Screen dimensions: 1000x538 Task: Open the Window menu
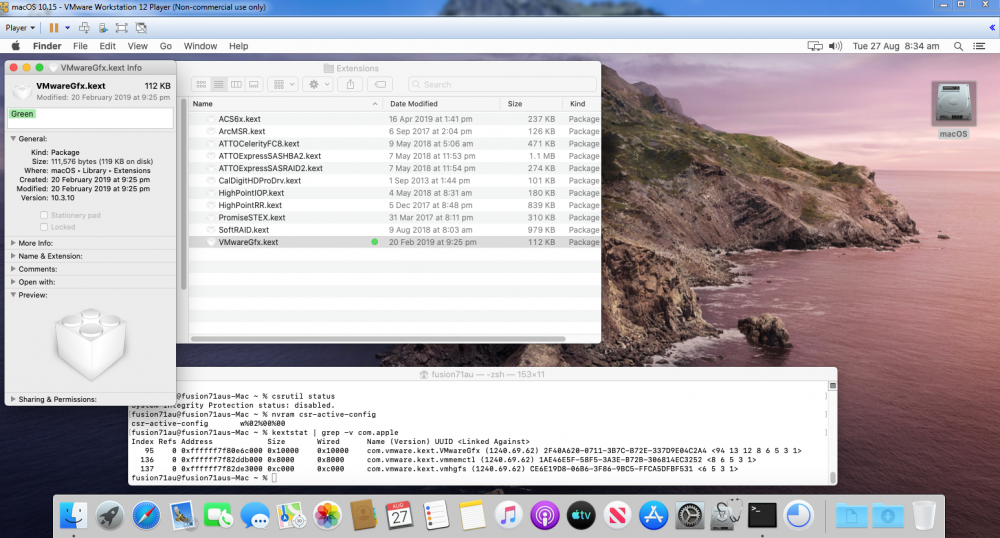click(x=200, y=46)
